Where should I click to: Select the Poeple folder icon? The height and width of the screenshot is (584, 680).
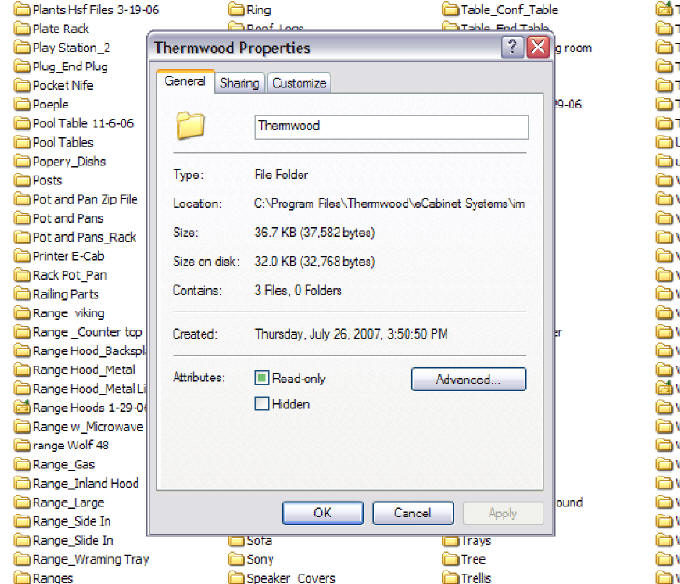point(22,104)
